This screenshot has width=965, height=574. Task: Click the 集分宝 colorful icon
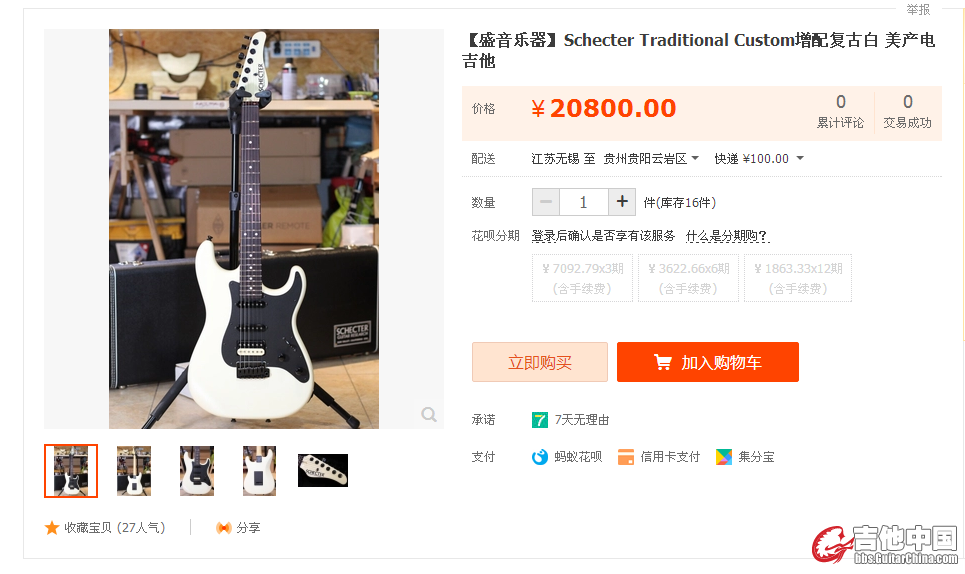coord(724,457)
